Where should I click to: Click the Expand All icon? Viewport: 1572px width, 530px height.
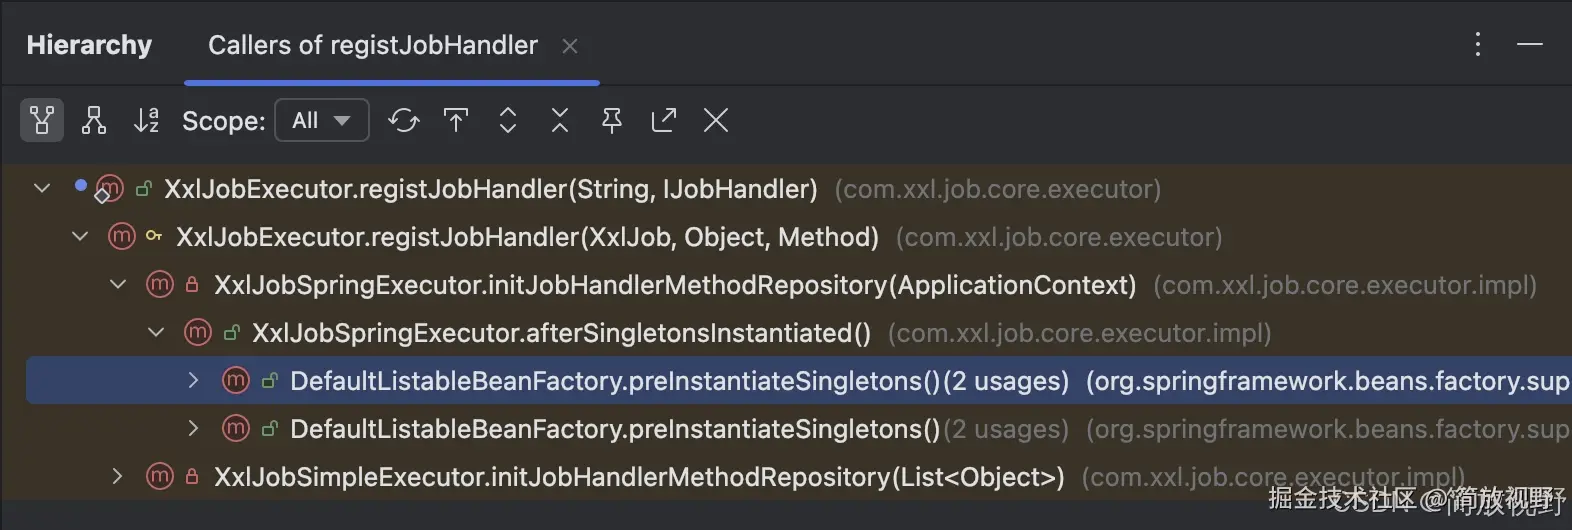click(x=508, y=121)
